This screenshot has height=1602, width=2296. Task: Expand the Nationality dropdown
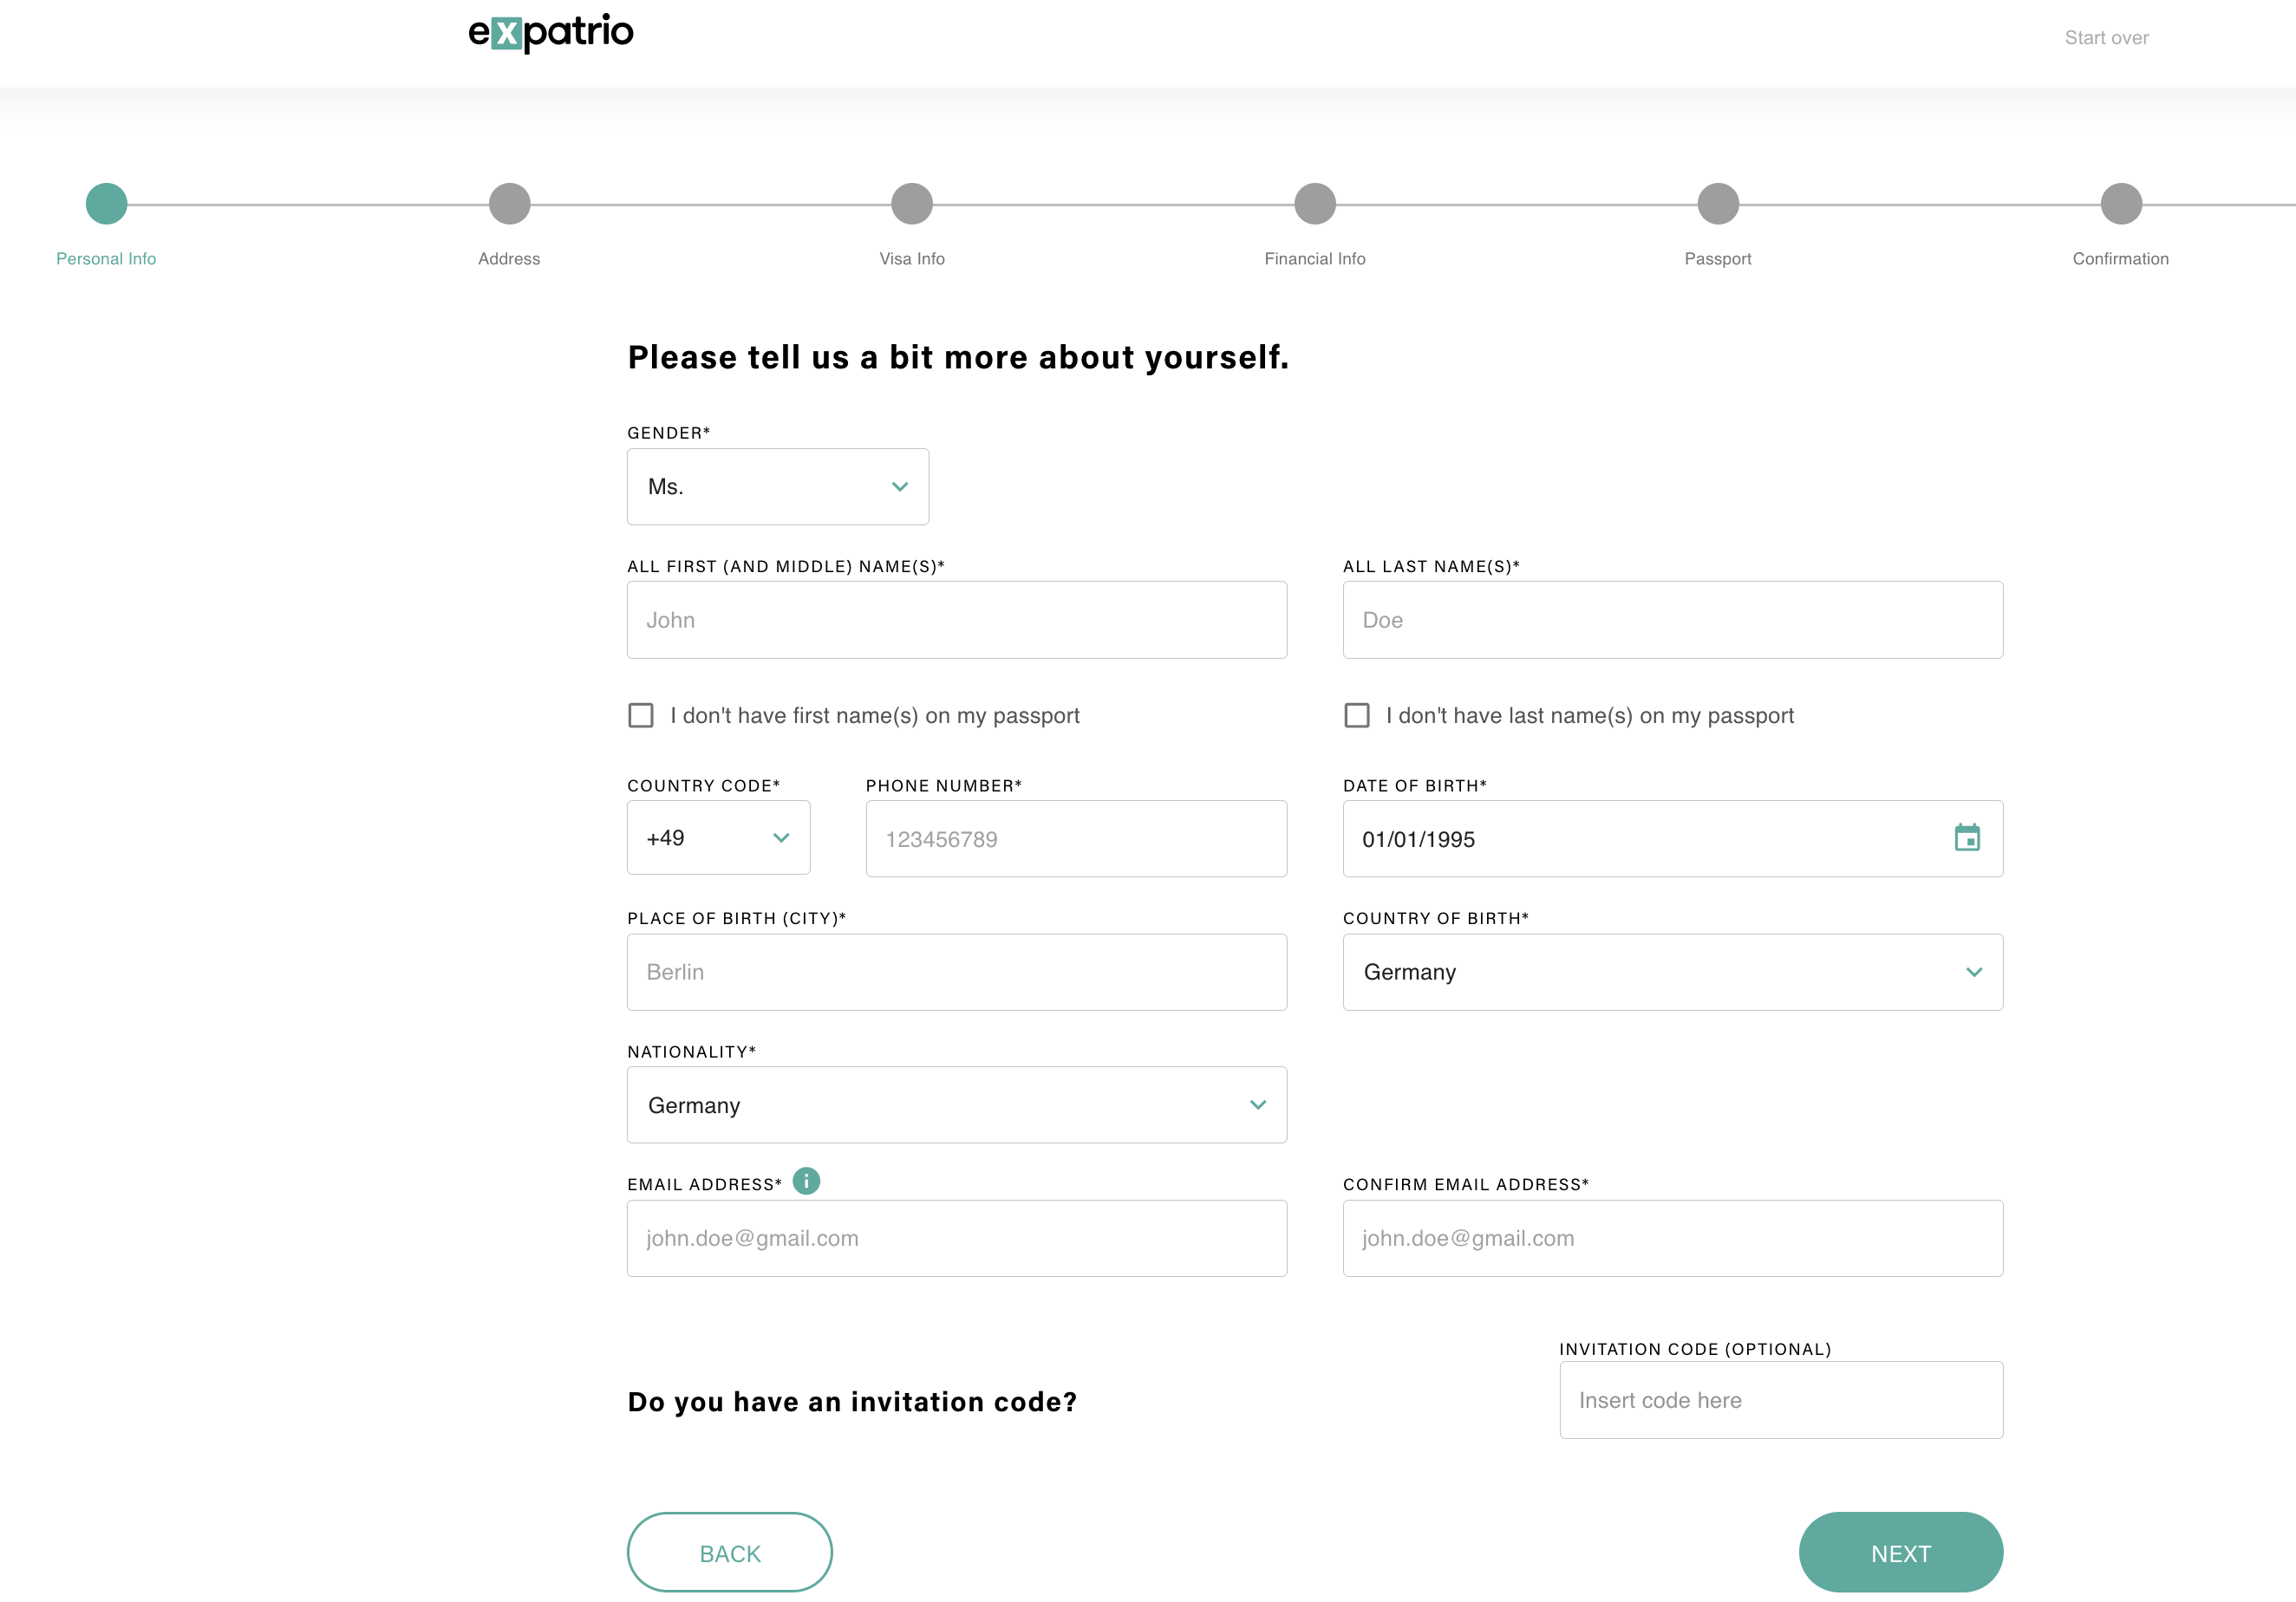[x=956, y=1105]
